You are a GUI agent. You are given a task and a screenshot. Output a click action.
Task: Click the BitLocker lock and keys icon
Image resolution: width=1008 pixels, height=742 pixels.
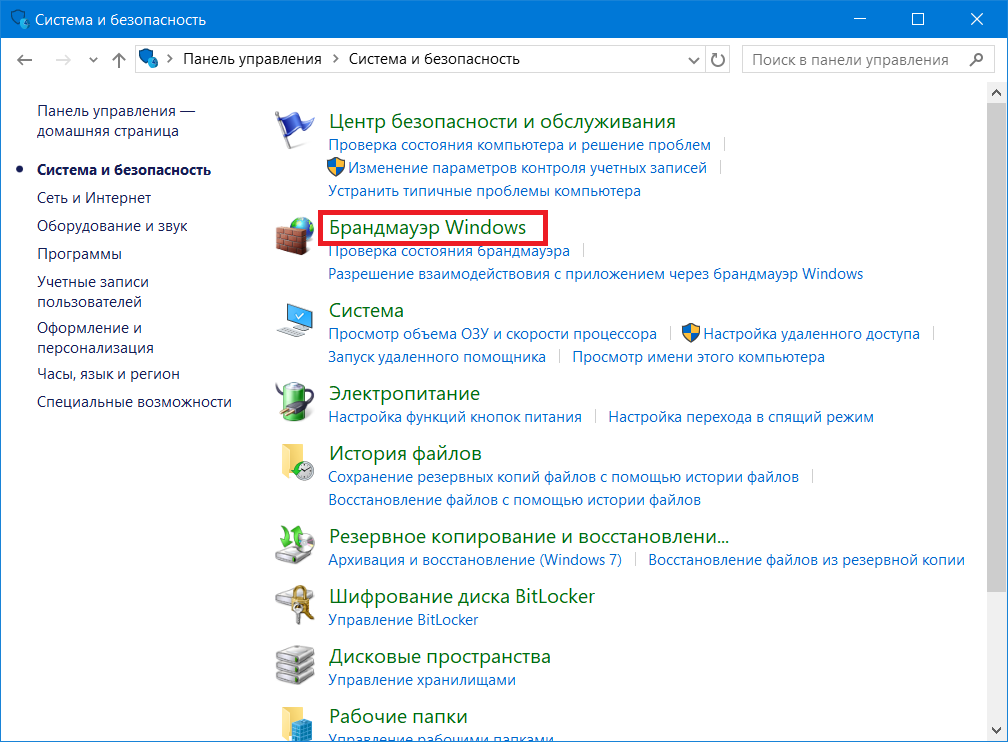(294, 604)
